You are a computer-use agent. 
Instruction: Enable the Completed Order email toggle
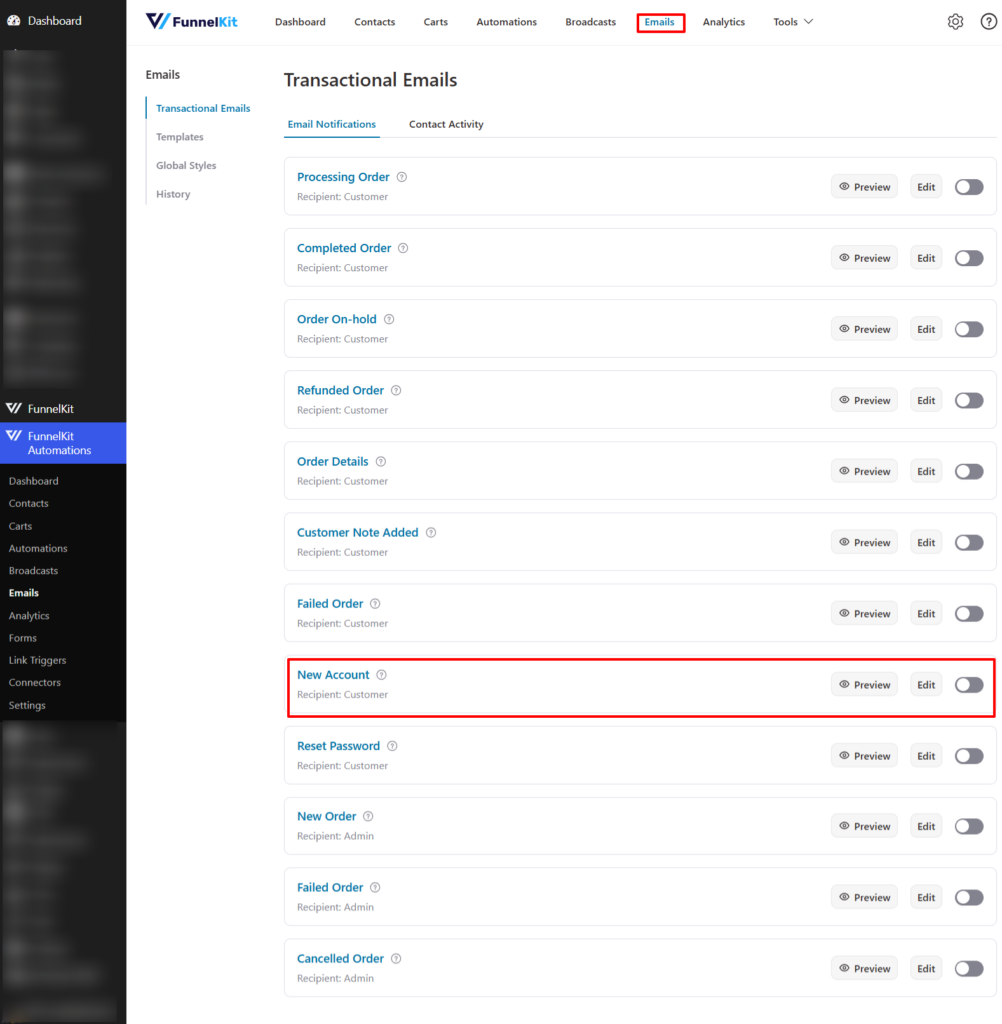point(969,259)
